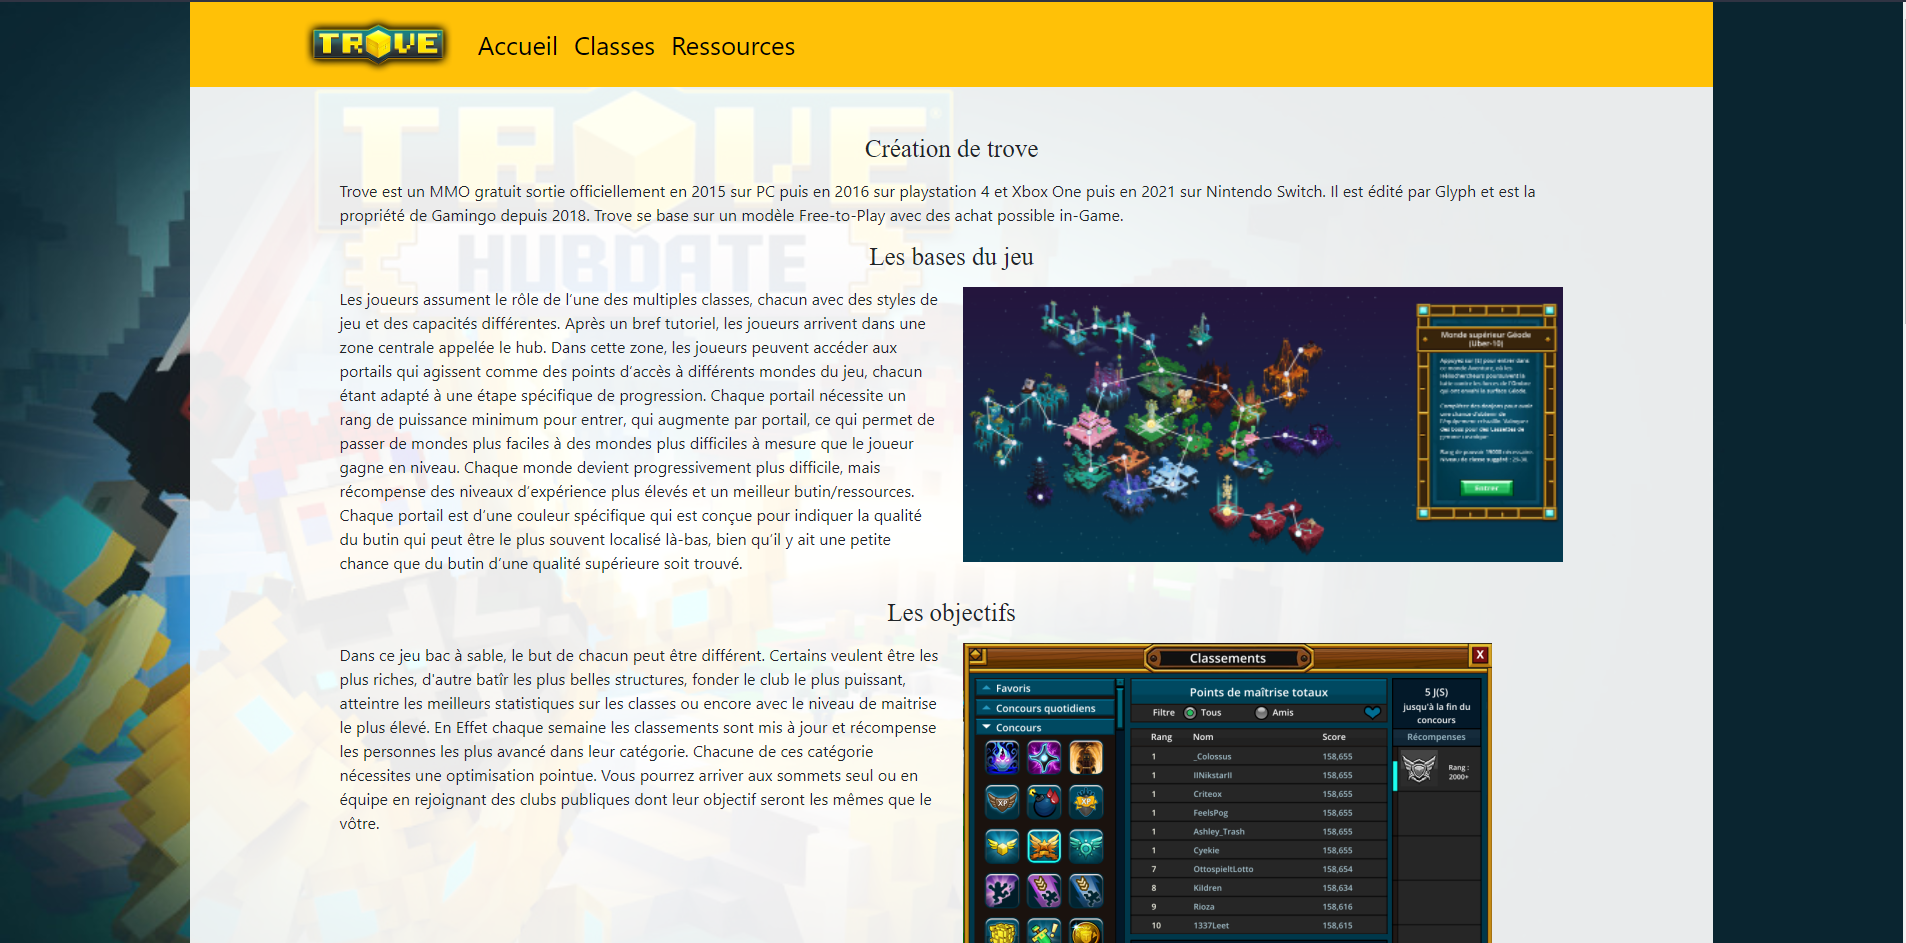Click the "Les objectifs" heading
1906x943 pixels.
pyautogui.click(x=951, y=613)
